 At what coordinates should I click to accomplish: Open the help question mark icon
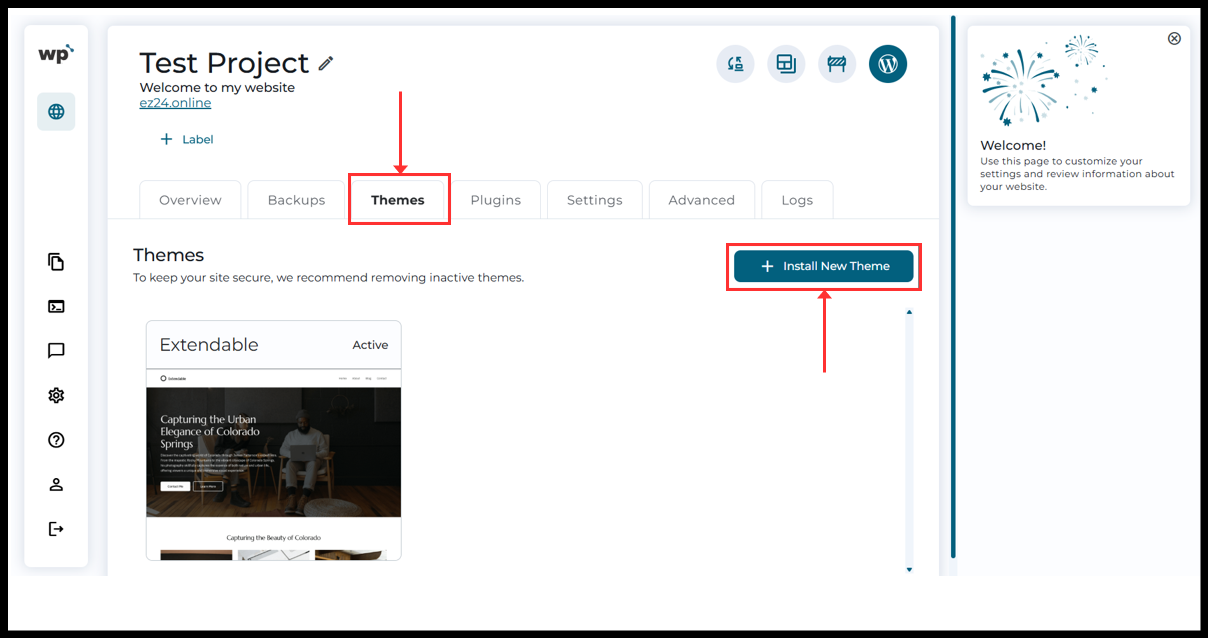(x=56, y=440)
